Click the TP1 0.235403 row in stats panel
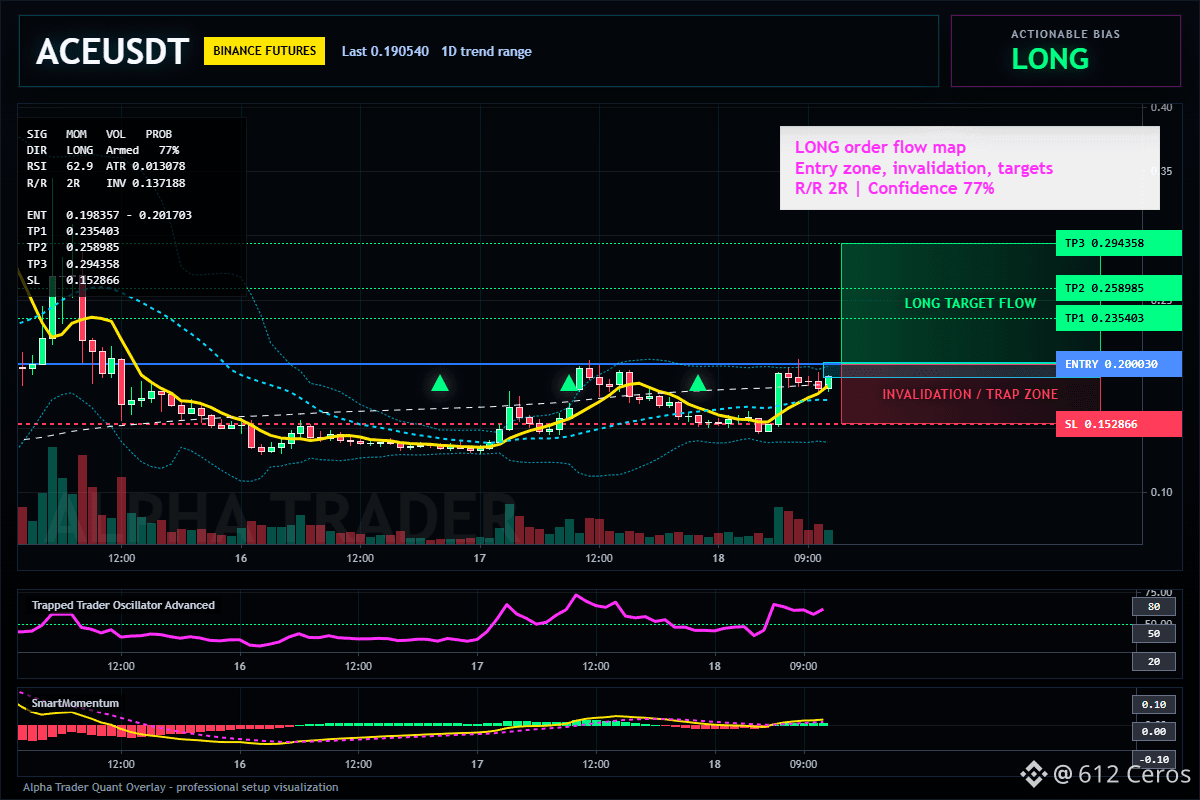Viewport: 1200px width, 800px height. (x=73, y=231)
